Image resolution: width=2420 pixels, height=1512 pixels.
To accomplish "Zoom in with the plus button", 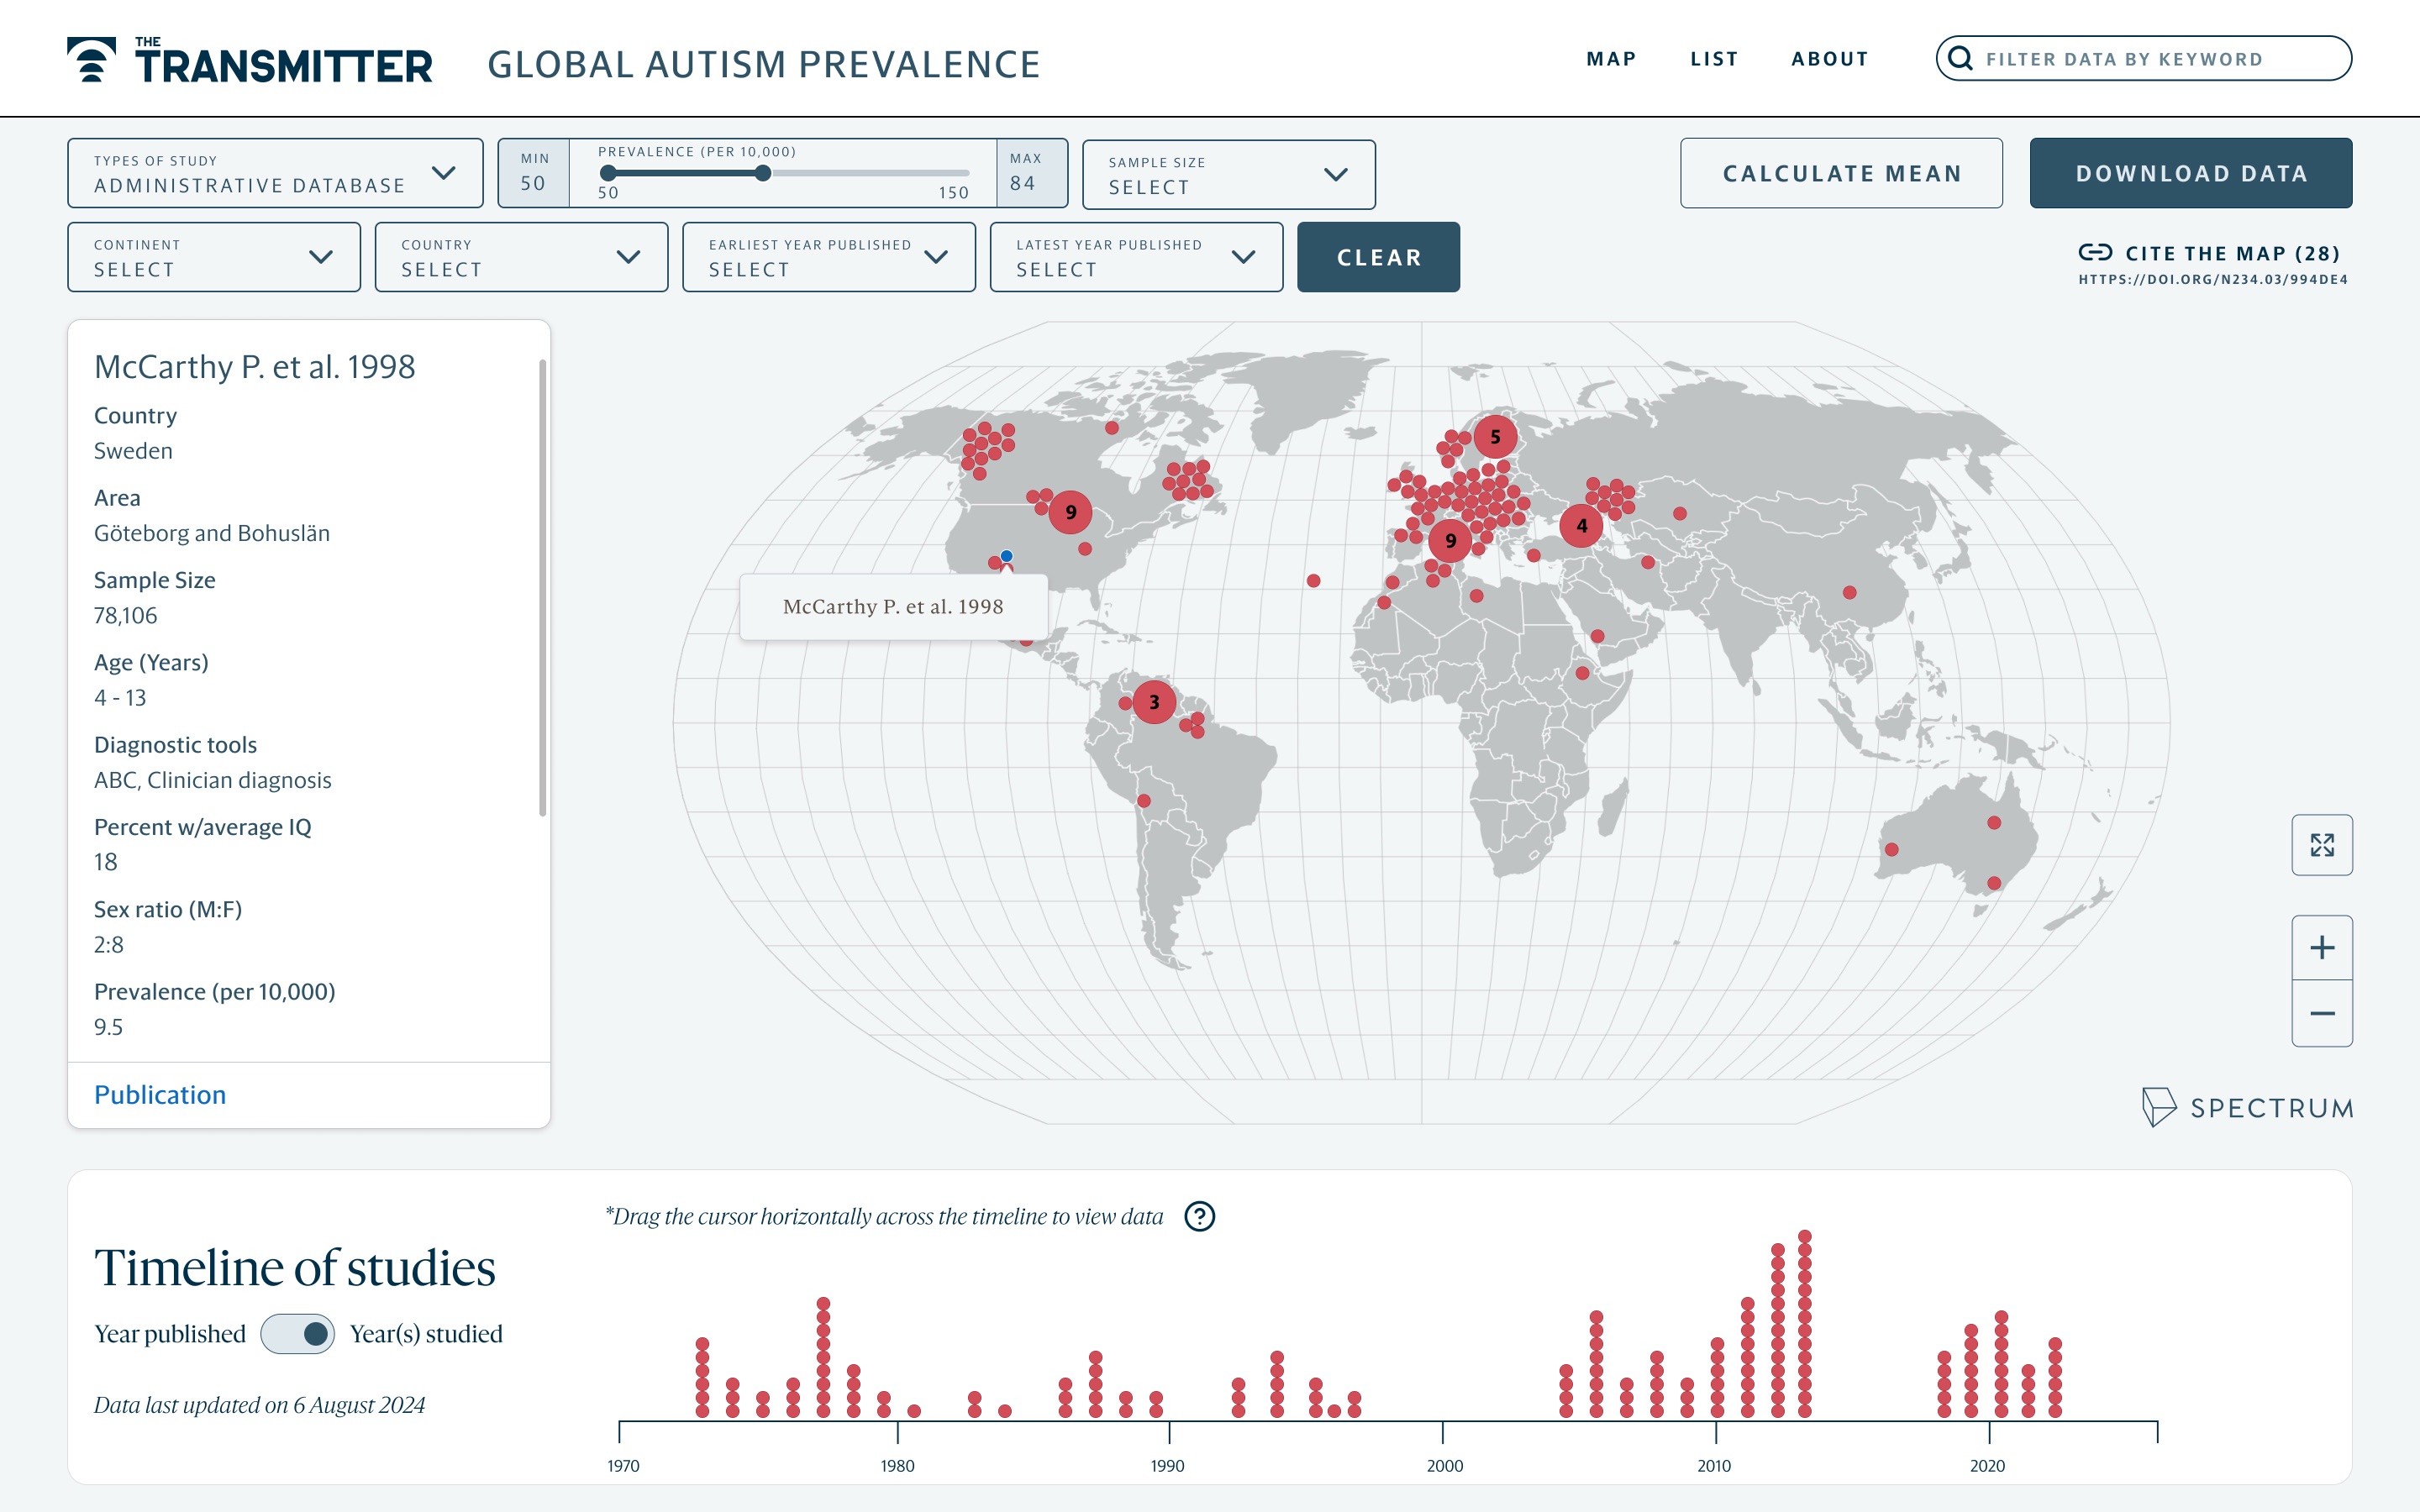I will 2321,947.
